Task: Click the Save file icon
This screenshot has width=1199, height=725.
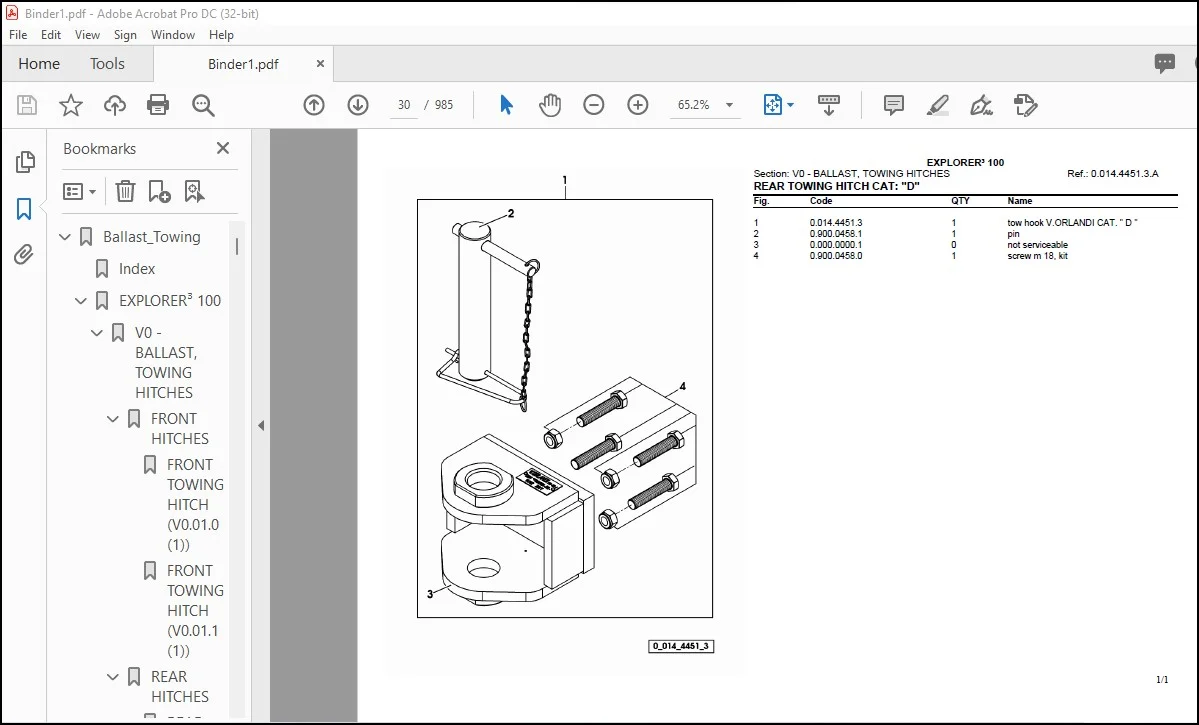Action: pyautogui.click(x=27, y=105)
